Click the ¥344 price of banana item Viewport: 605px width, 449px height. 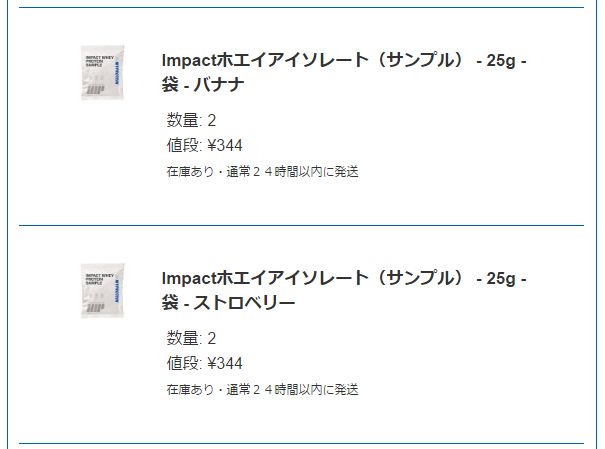tap(225, 145)
